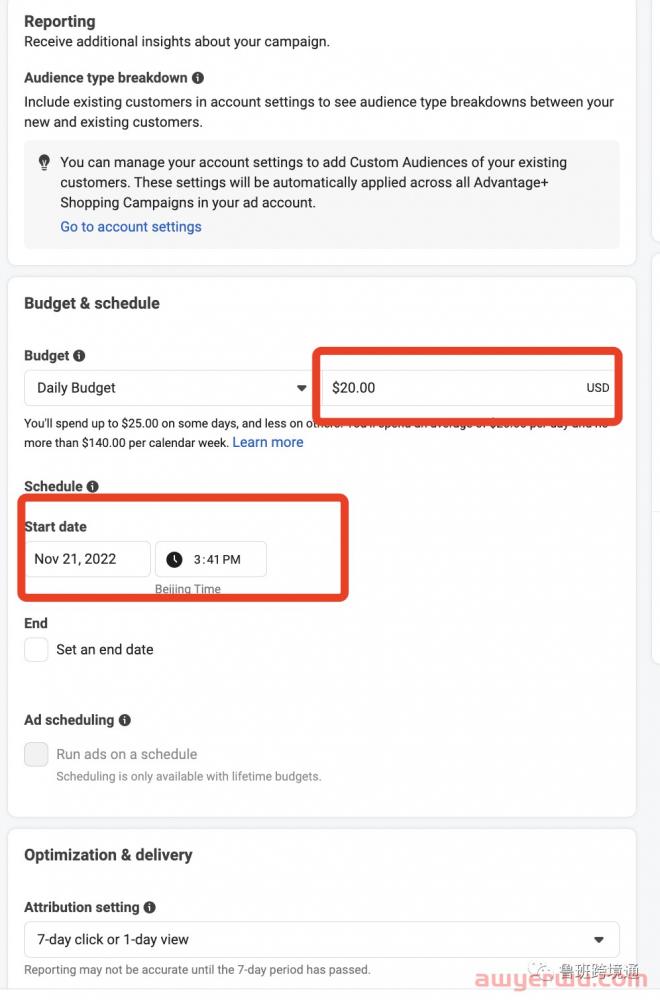Screen dimensions: 660x1000
Task: Click info icon beside Ad scheduling
Action: pyautogui.click(x=125, y=720)
